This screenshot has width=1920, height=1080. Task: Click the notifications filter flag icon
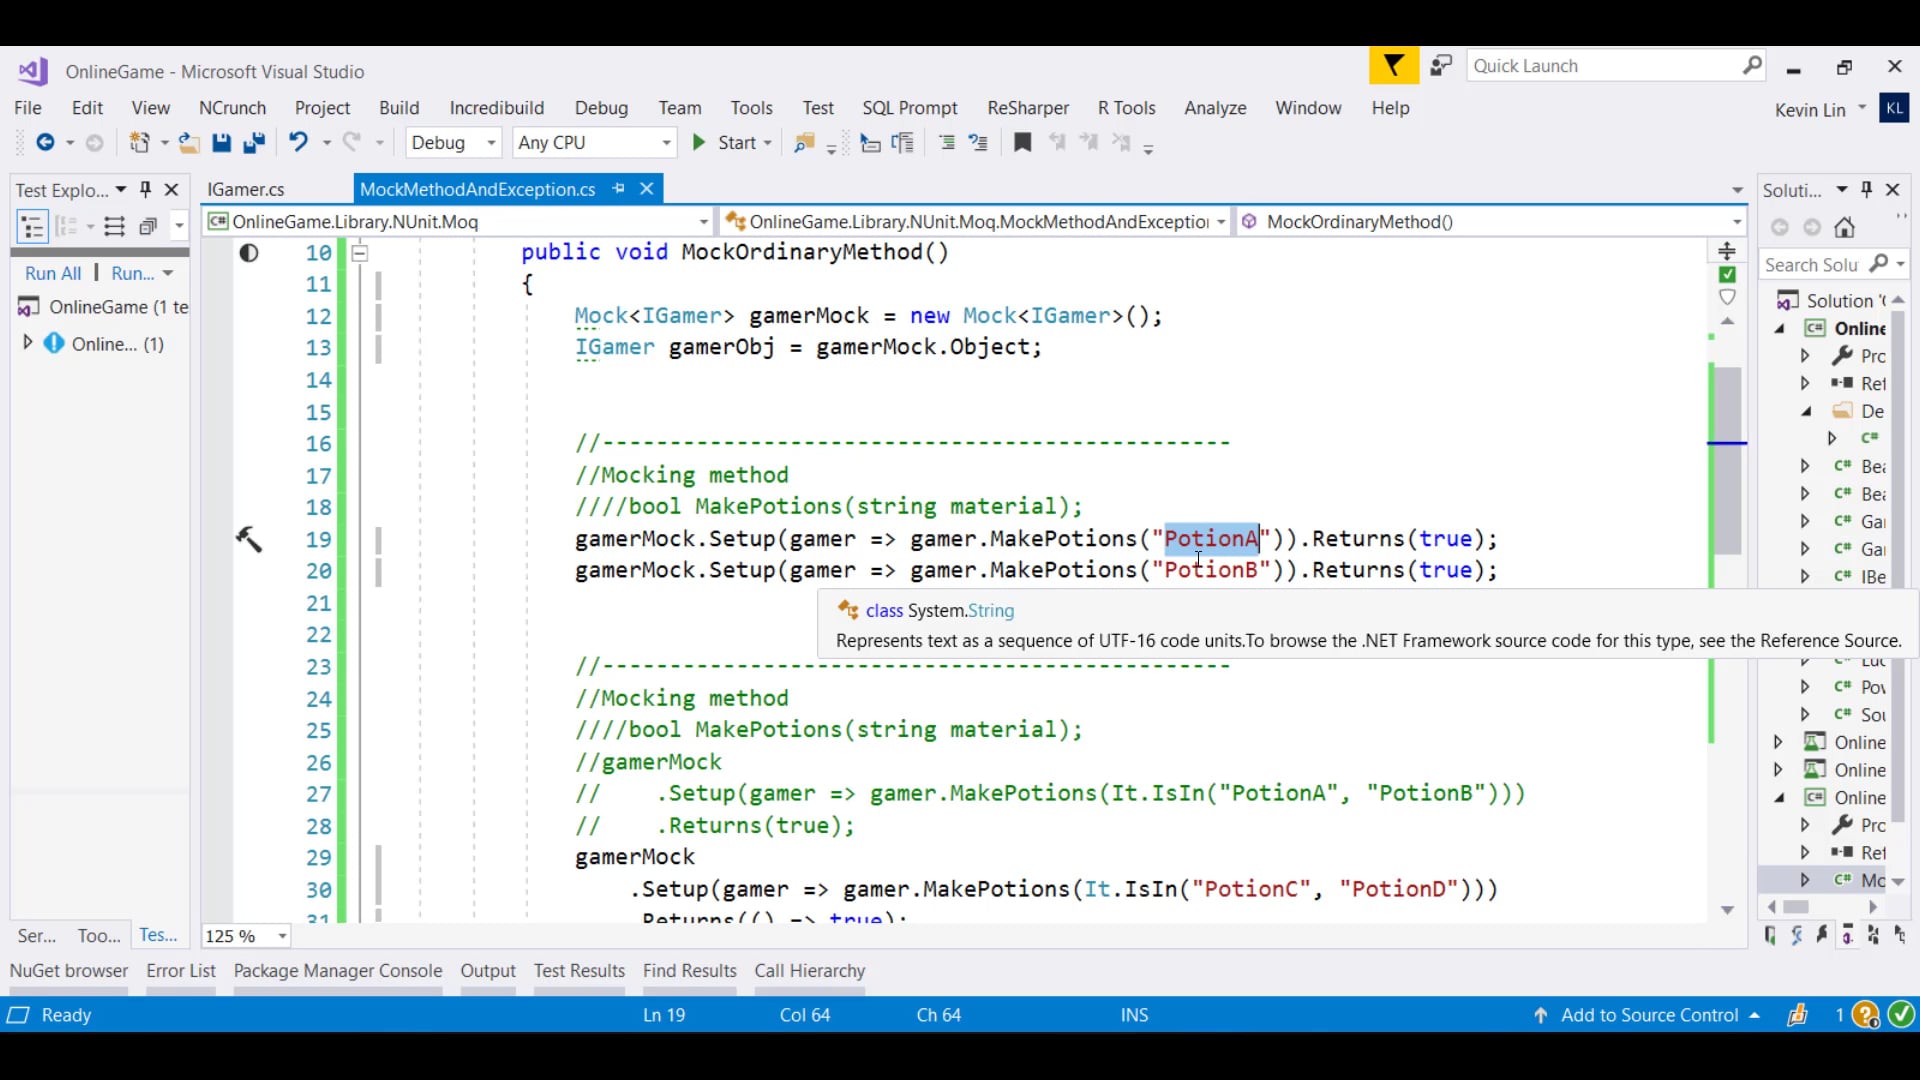[x=1393, y=66]
